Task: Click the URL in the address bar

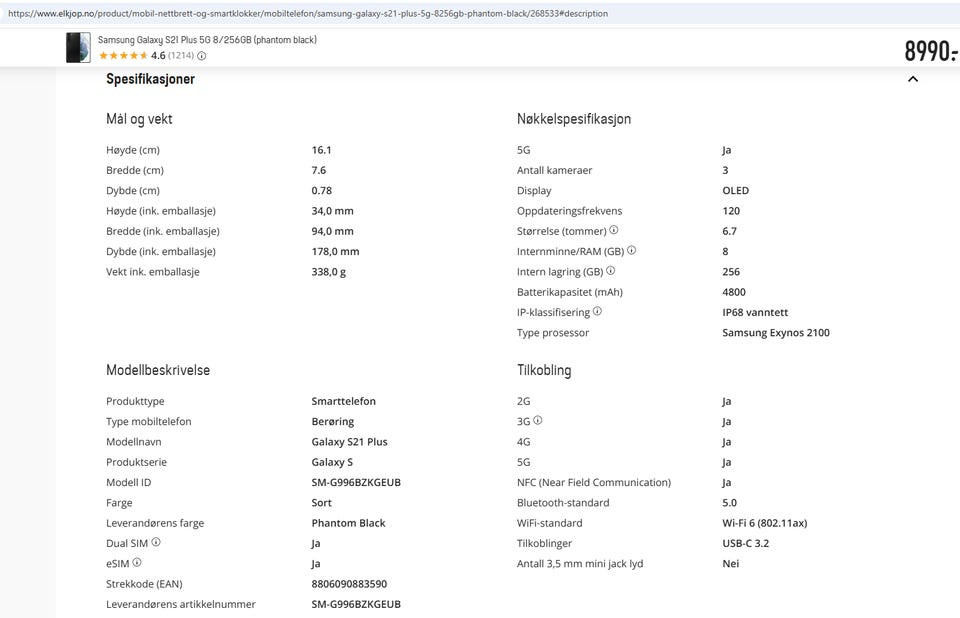Action: (308, 13)
